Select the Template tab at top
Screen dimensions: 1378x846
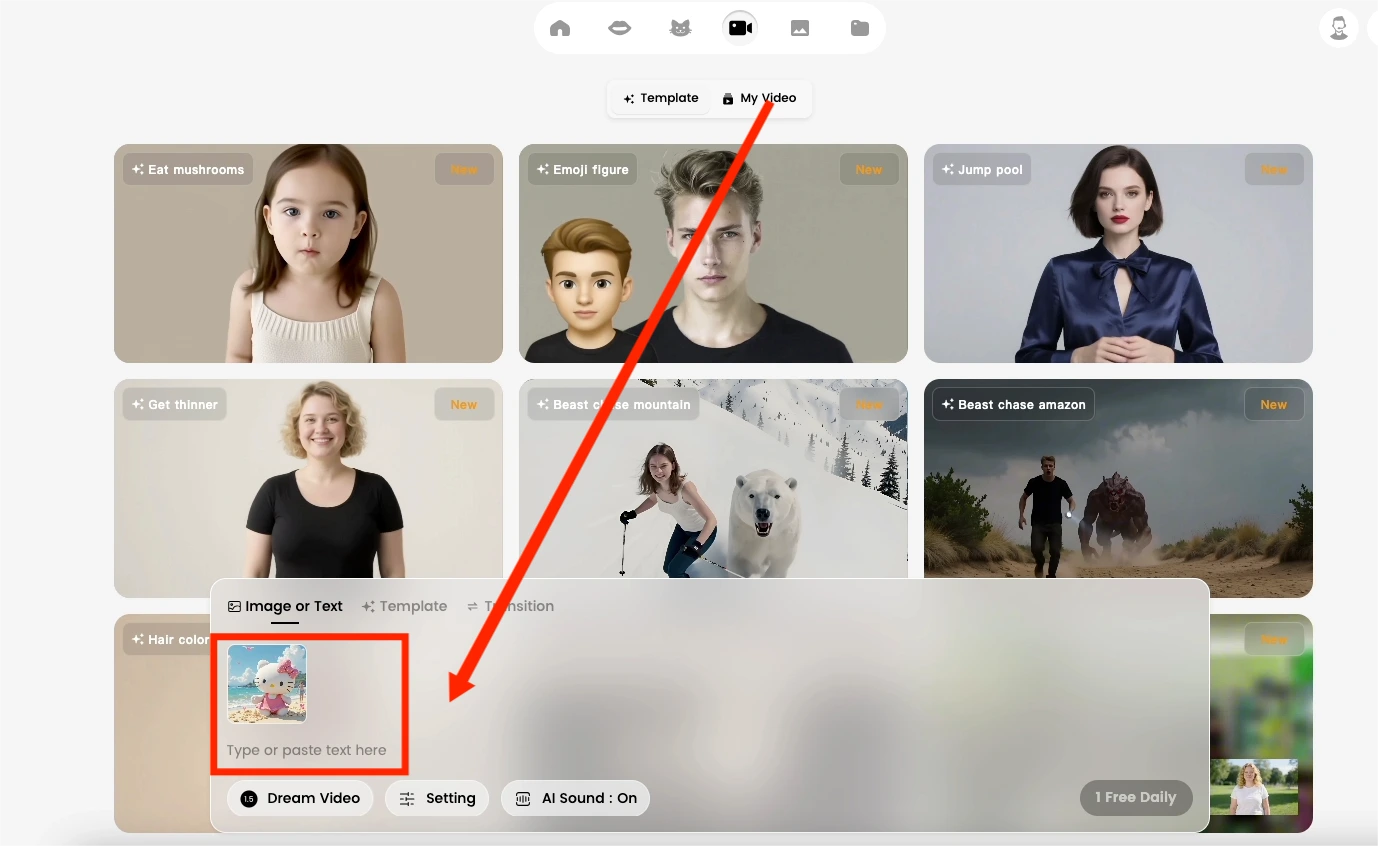(x=660, y=98)
